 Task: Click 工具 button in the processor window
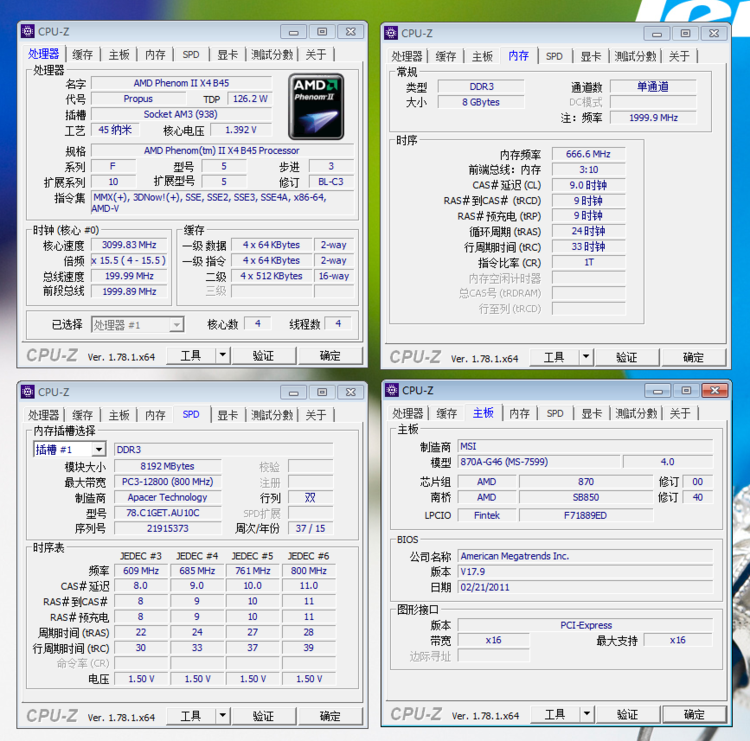pos(191,355)
